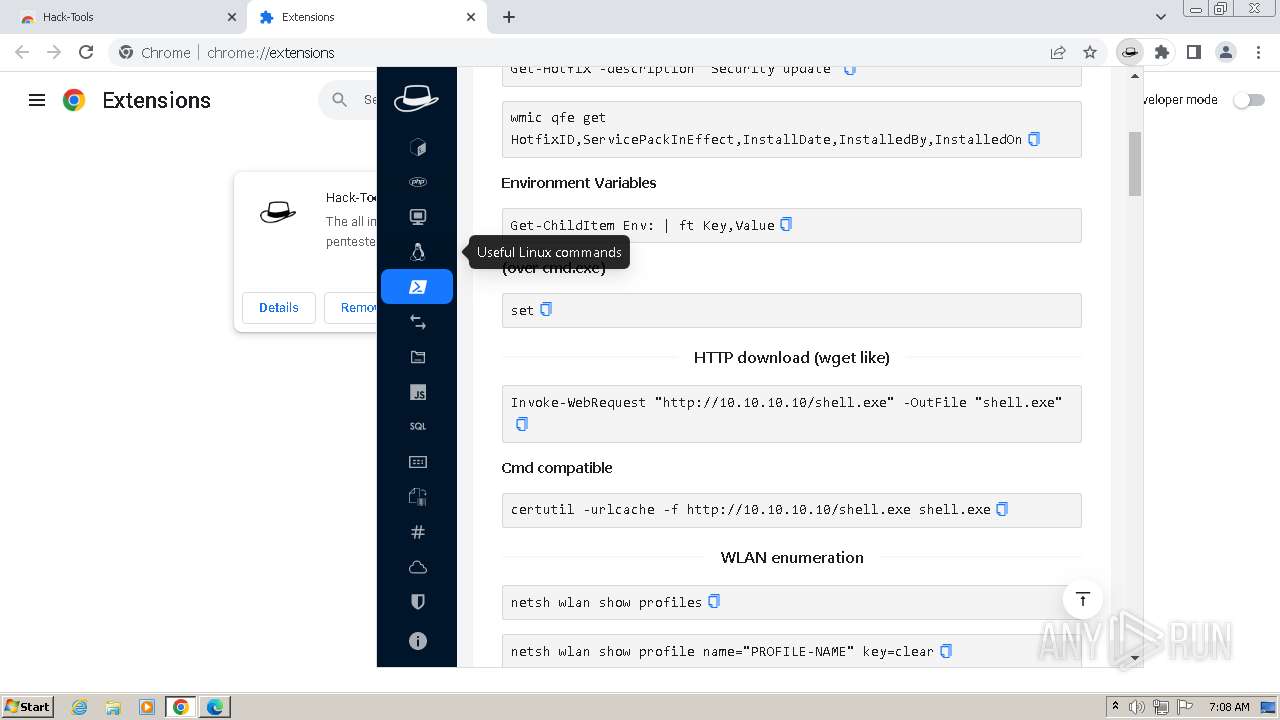Close the Hack-Tools browser tab
1280x720 pixels.
pyautogui.click(x=232, y=17)
